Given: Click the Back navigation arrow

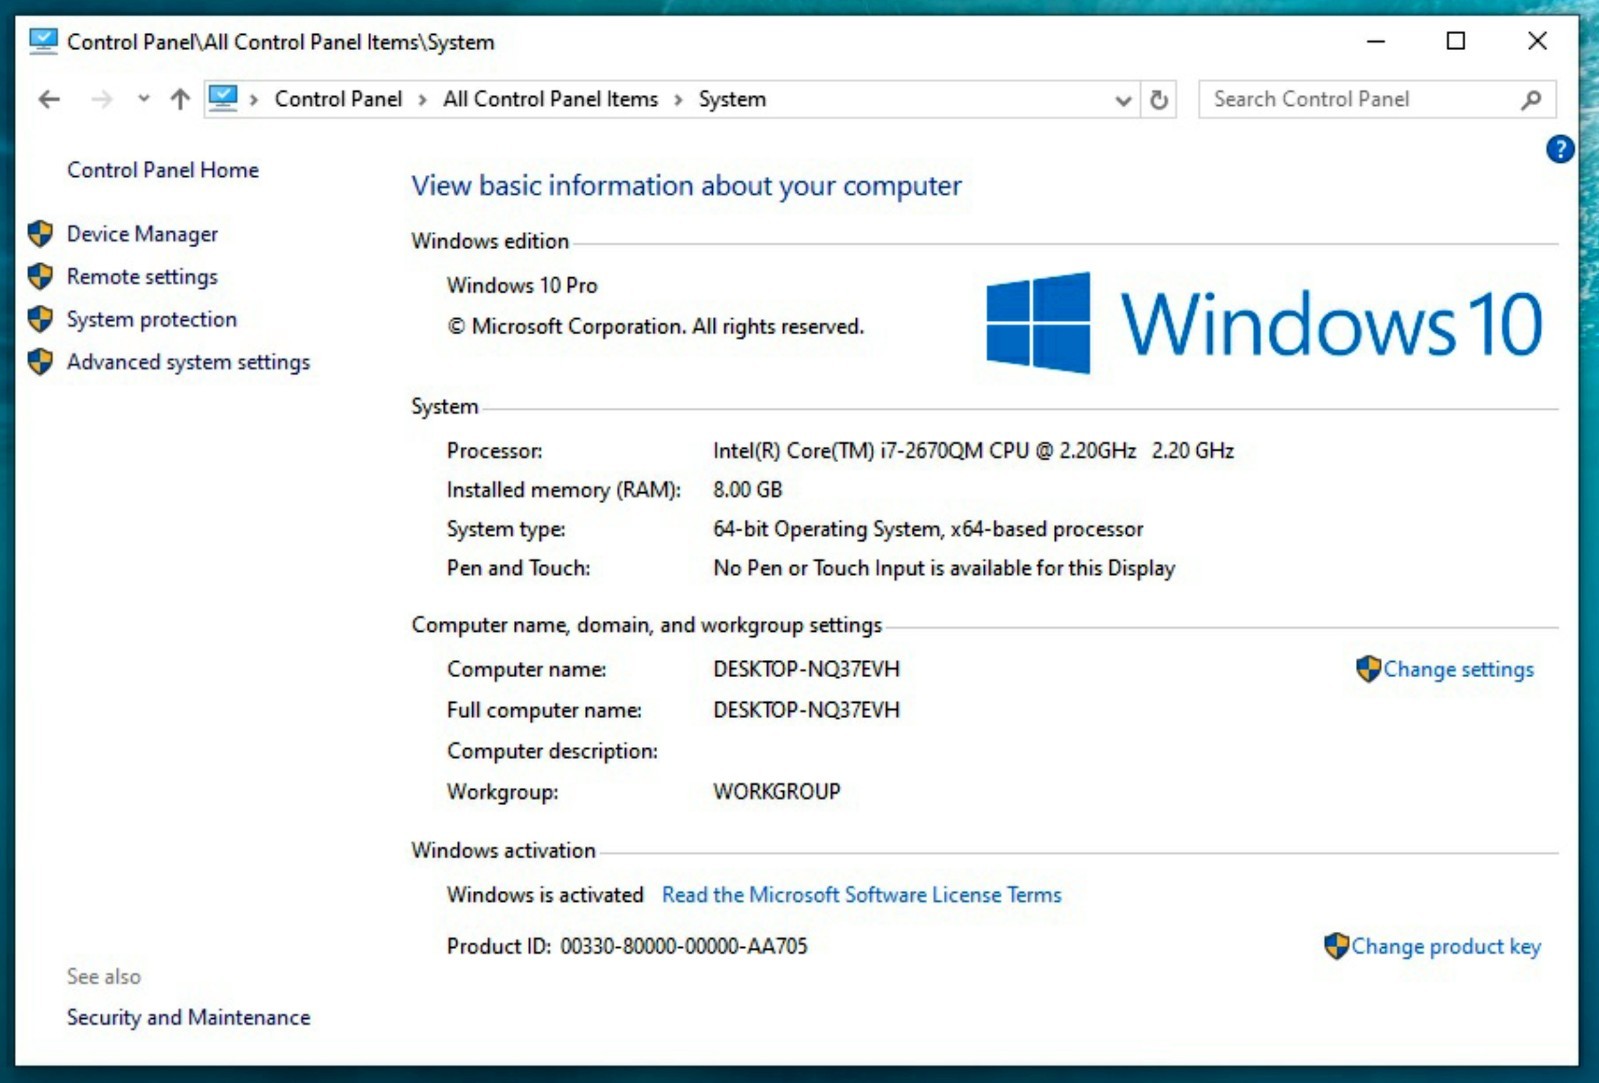Looking at the screenshot, I should pyautogui.click(x=49, y=99).
